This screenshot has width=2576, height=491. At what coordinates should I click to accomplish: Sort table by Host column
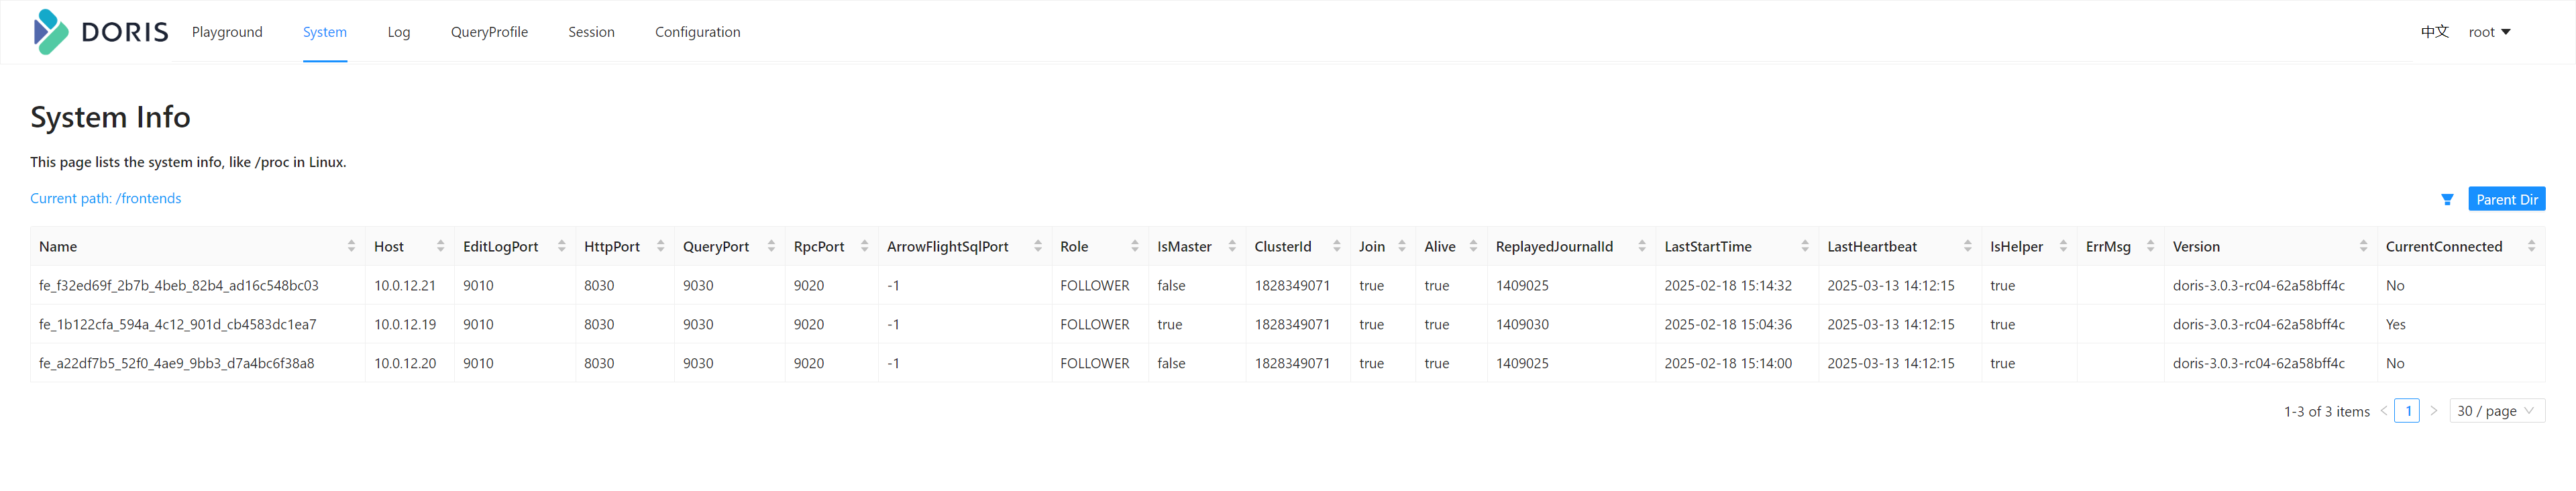coord(440,246)
